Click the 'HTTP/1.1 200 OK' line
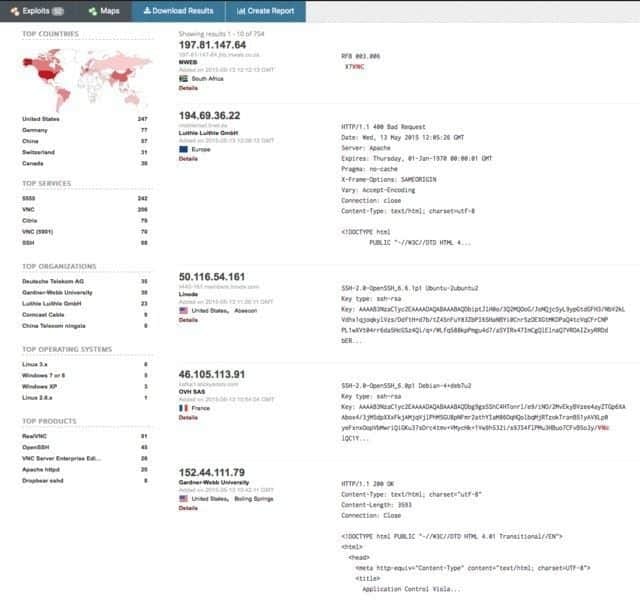Viewport: 640px width, 600px height. click(367, 484)
